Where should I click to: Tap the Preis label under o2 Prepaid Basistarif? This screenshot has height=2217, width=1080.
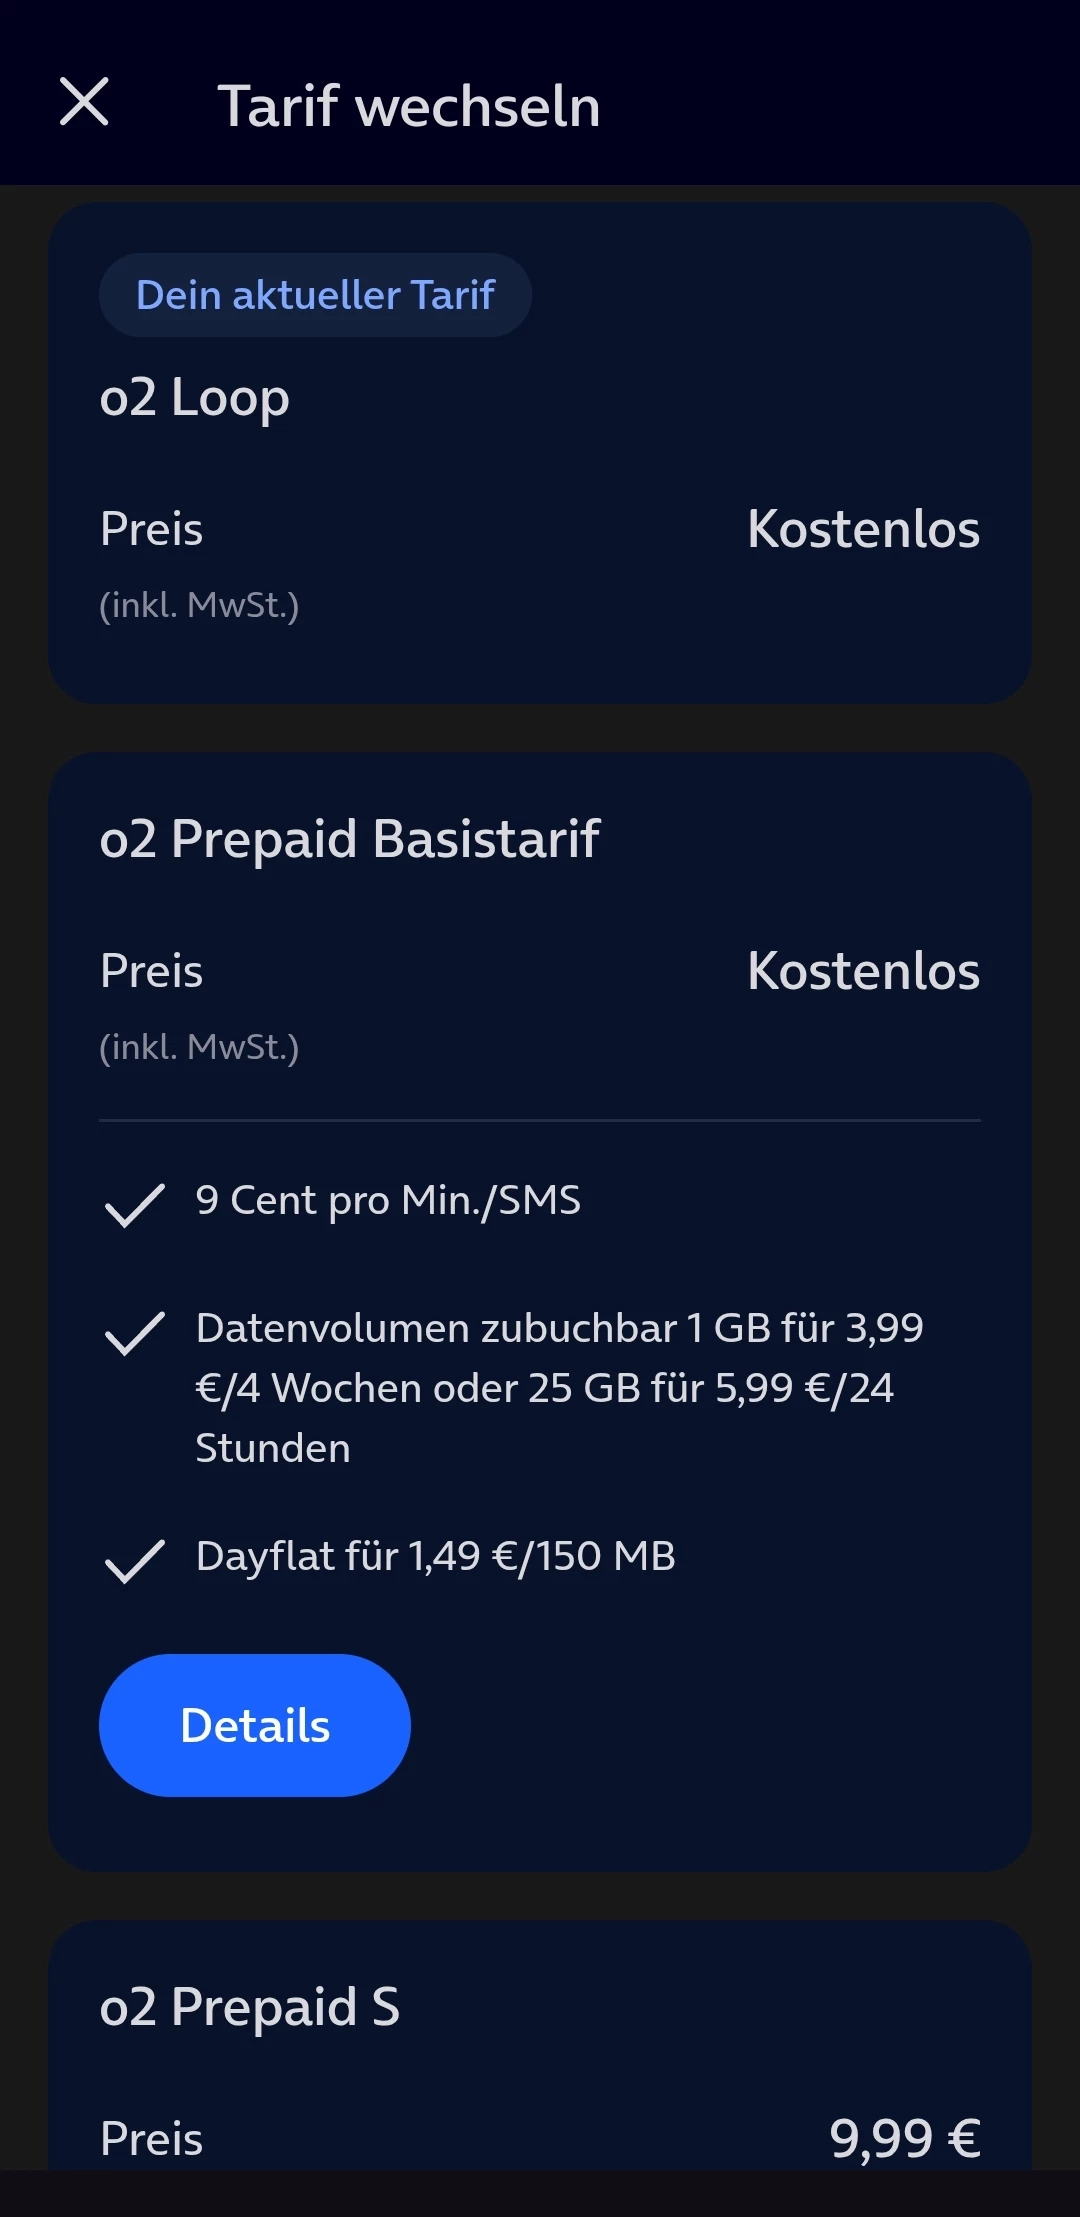point(152,971)
